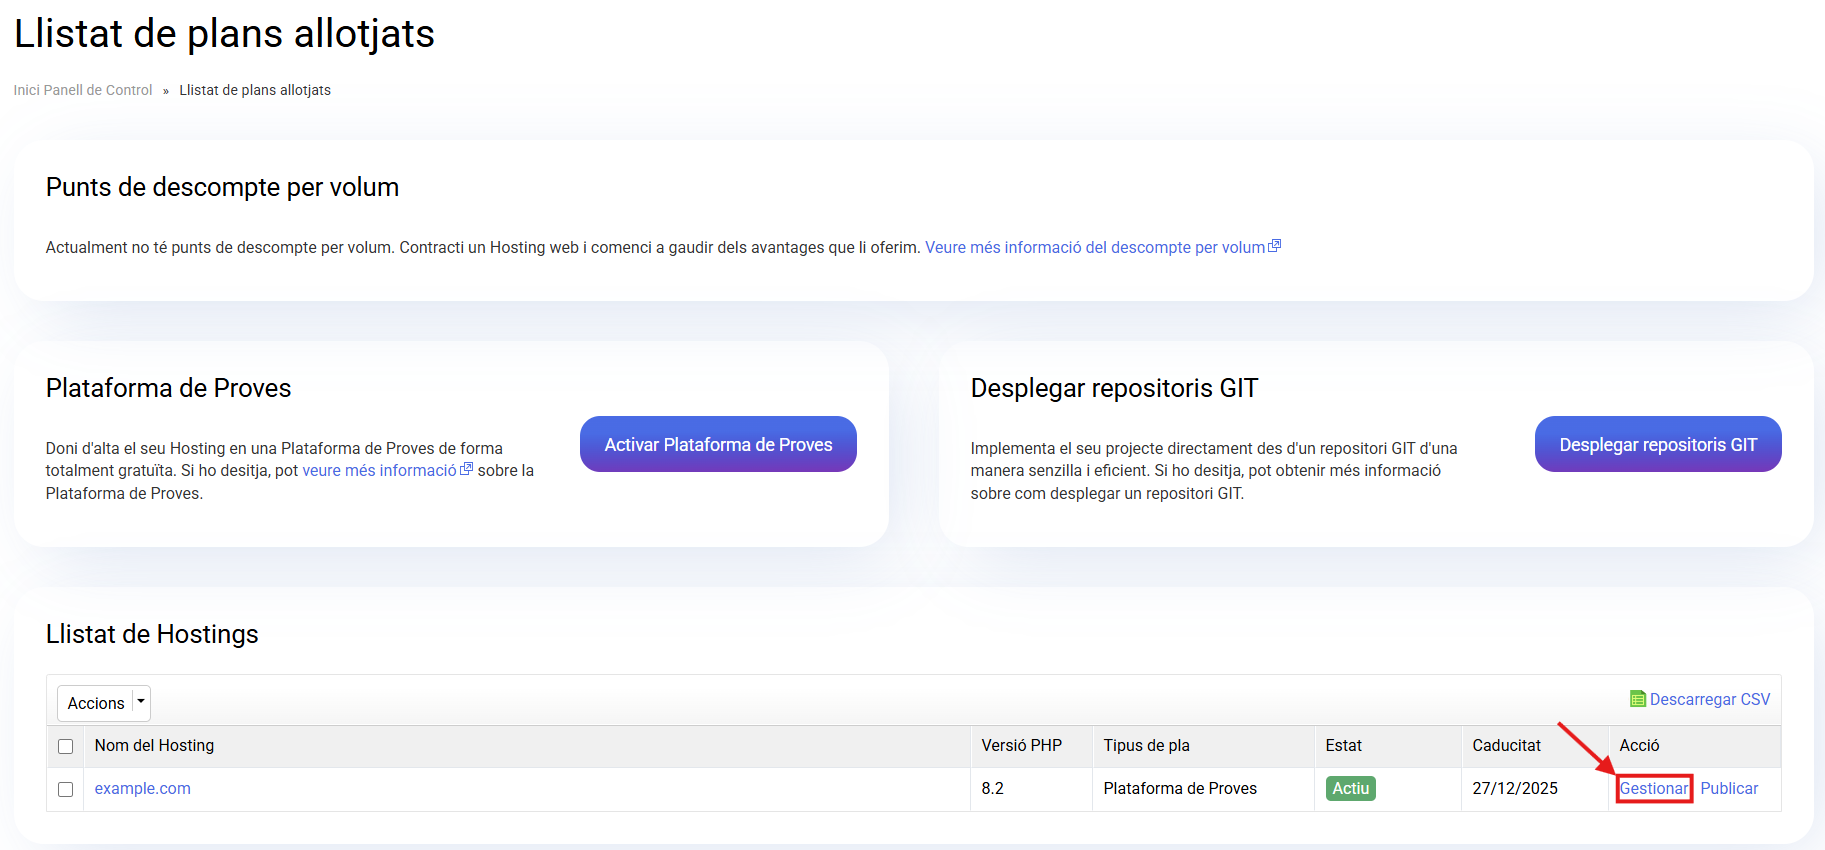The width and height of the screenshot is (1825, 850).
Task: Go to Inici Panell de Control breadcrumb
Action: coord(83,90)
